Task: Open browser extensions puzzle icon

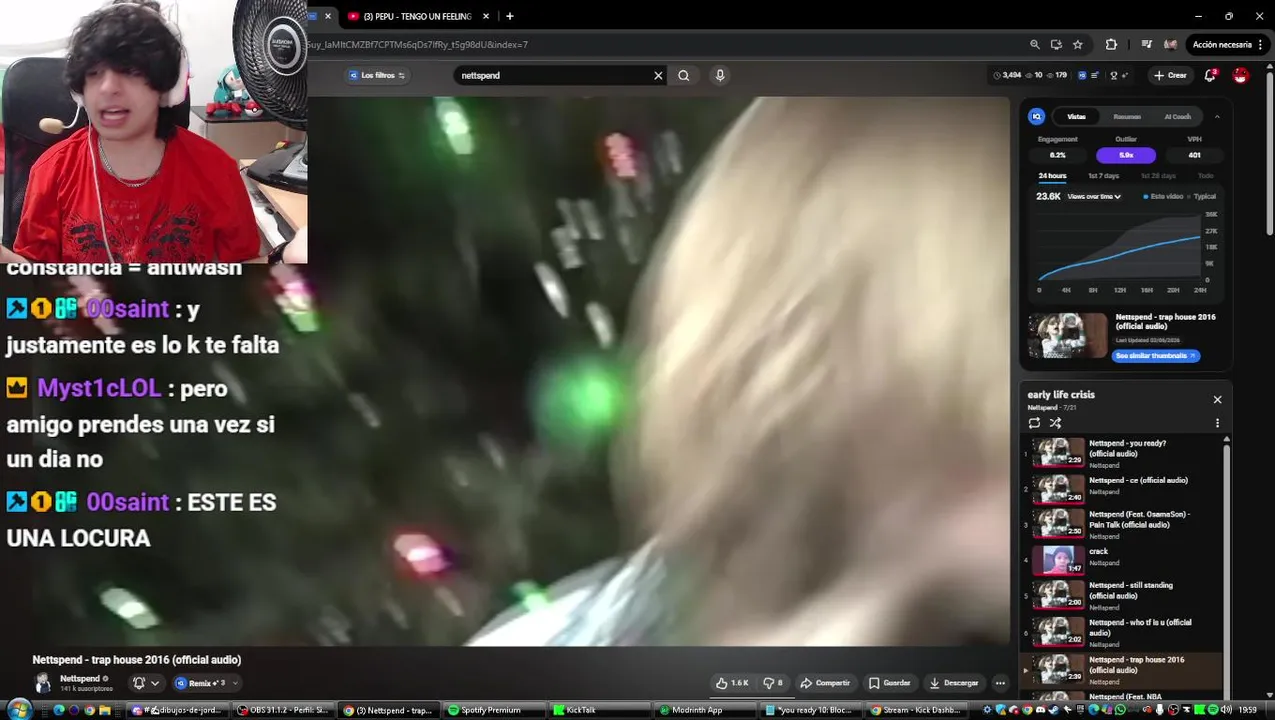Action: [x=1111, y=44]
